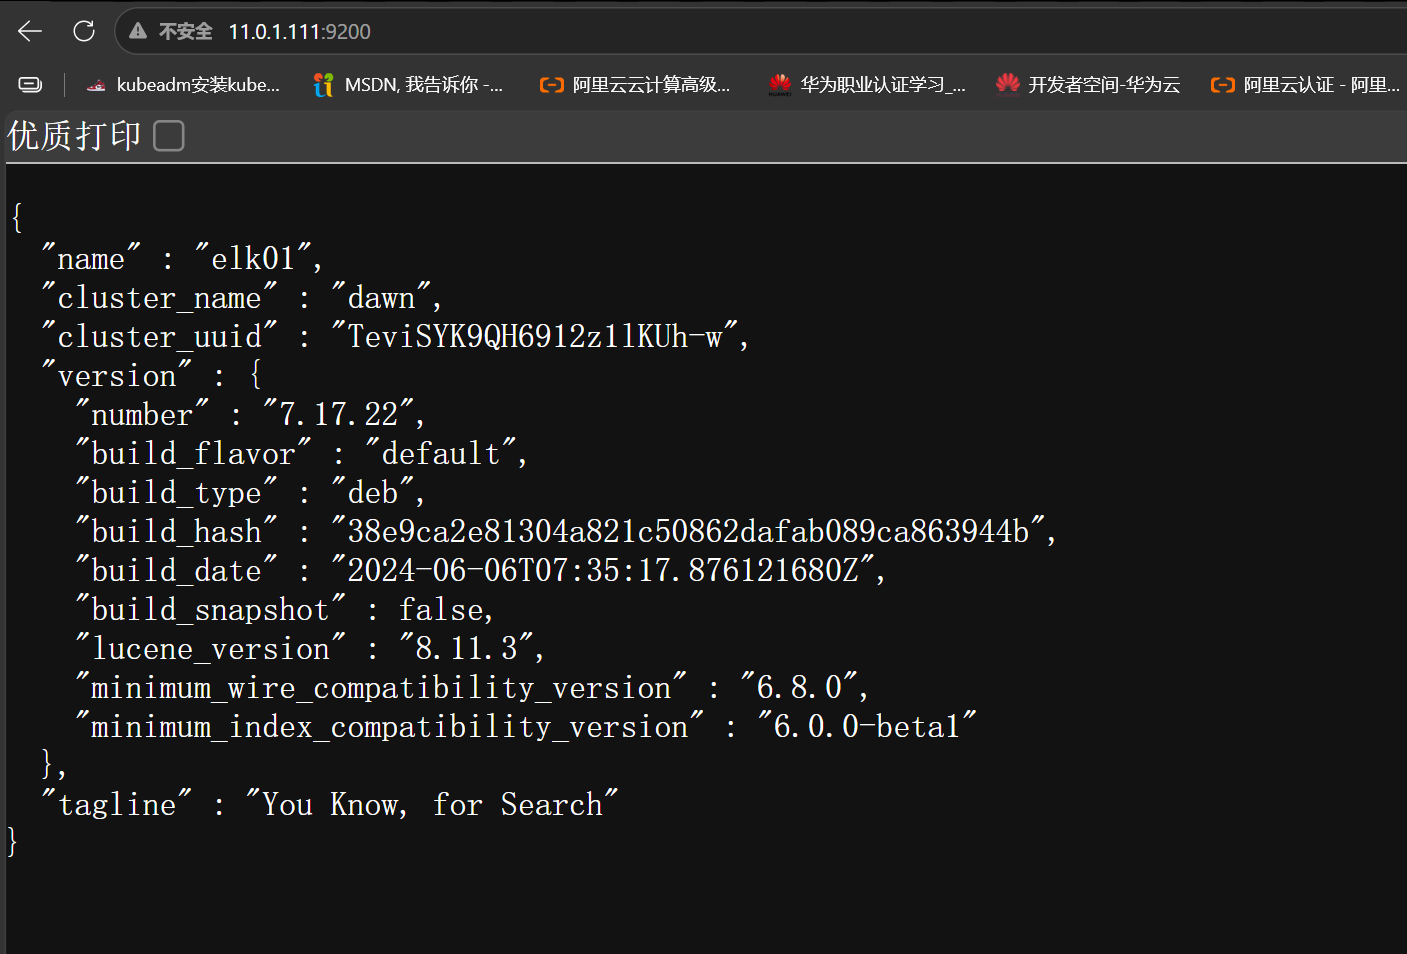The image size is (1407, 954).
Task: Open the 阿里云云计算高级 bookmark
Action: (635, 85)
